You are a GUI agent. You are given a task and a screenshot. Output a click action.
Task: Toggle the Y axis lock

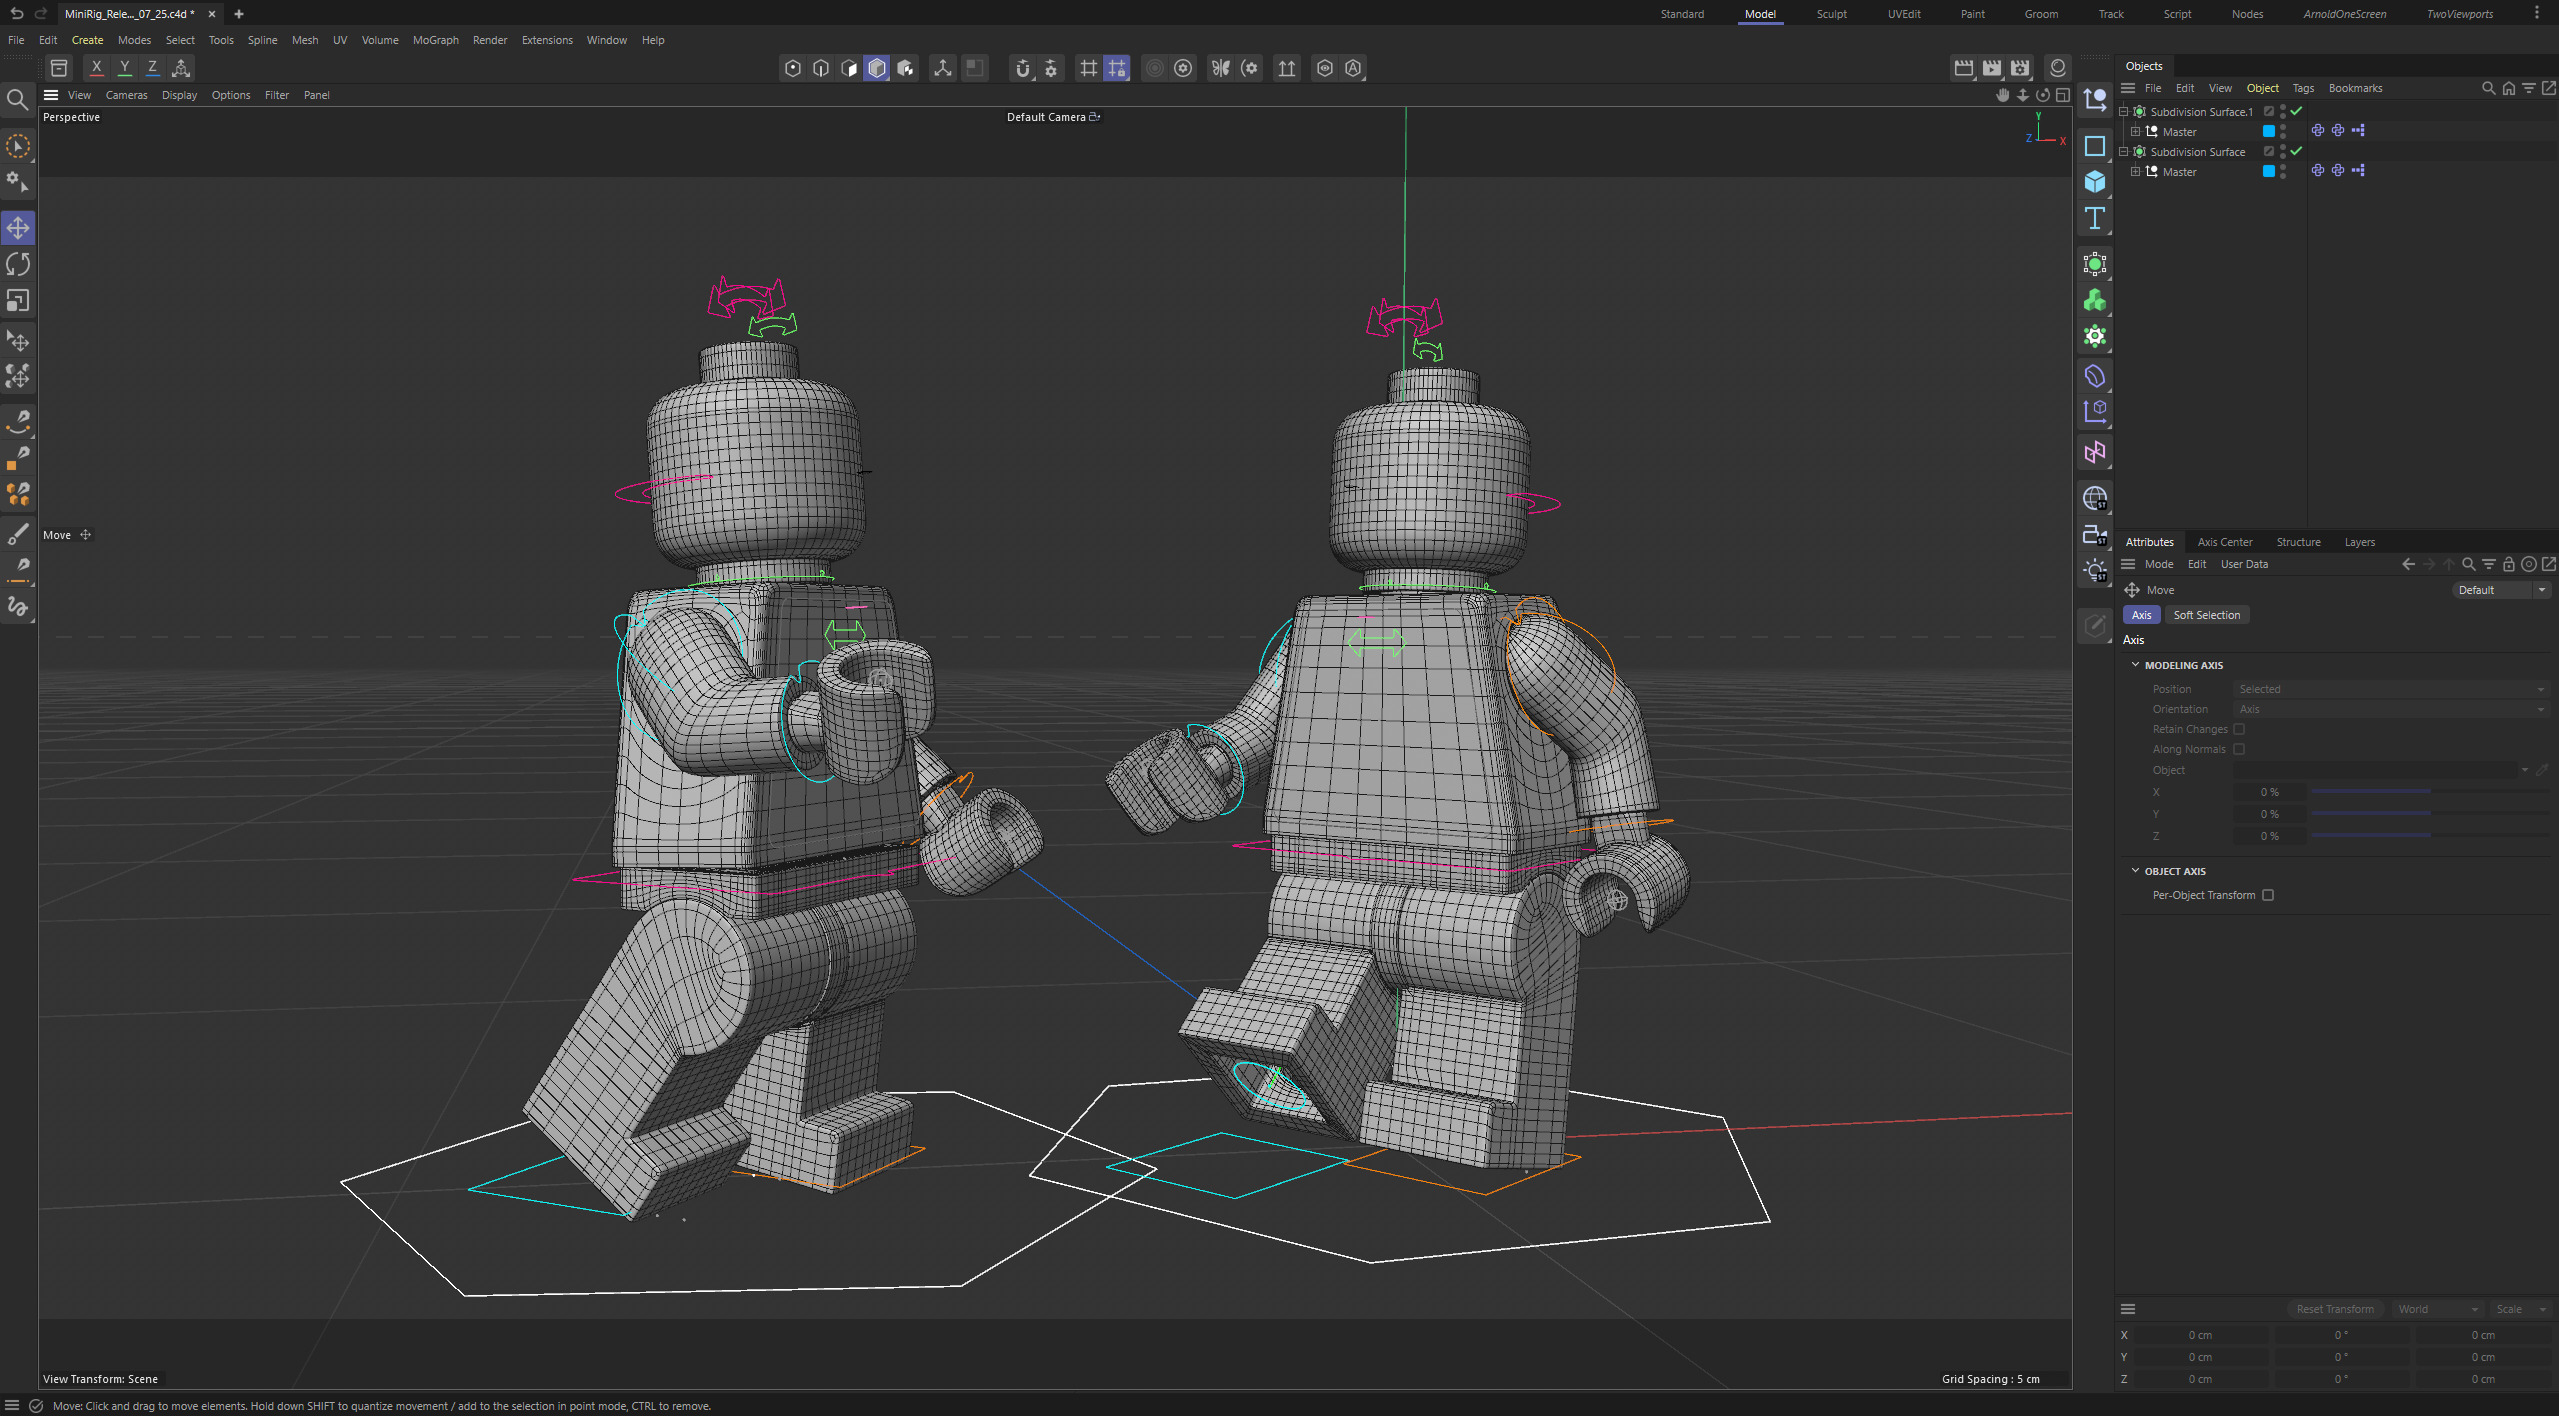point(124,68)
